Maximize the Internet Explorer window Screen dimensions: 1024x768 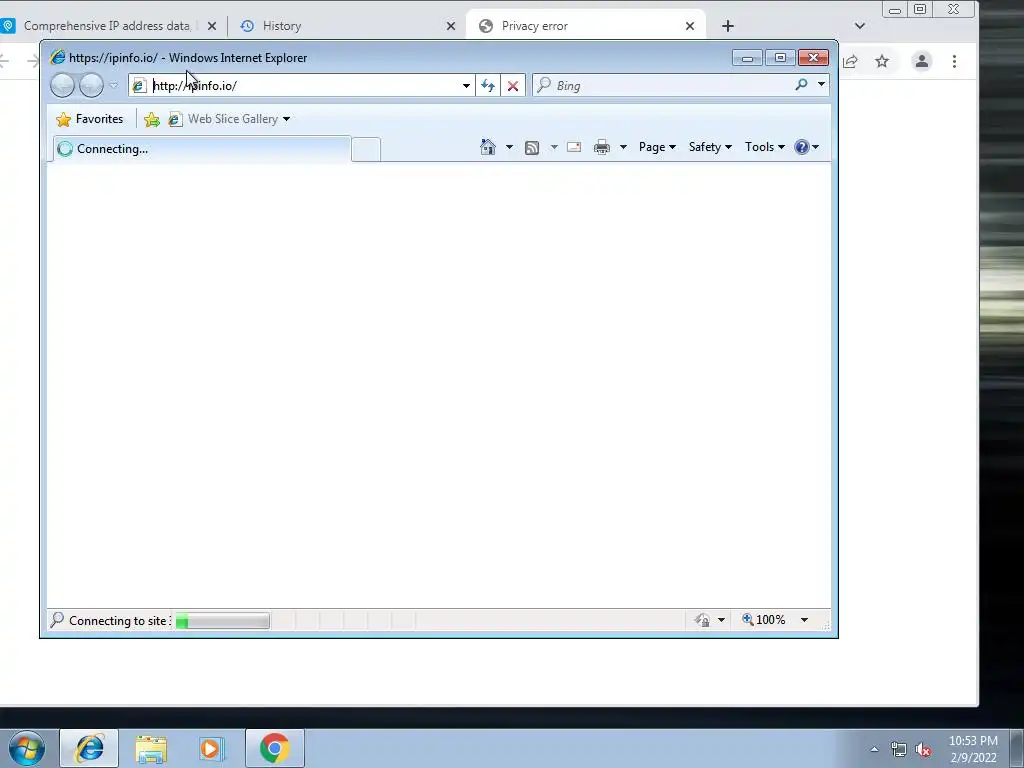(780, 58)
